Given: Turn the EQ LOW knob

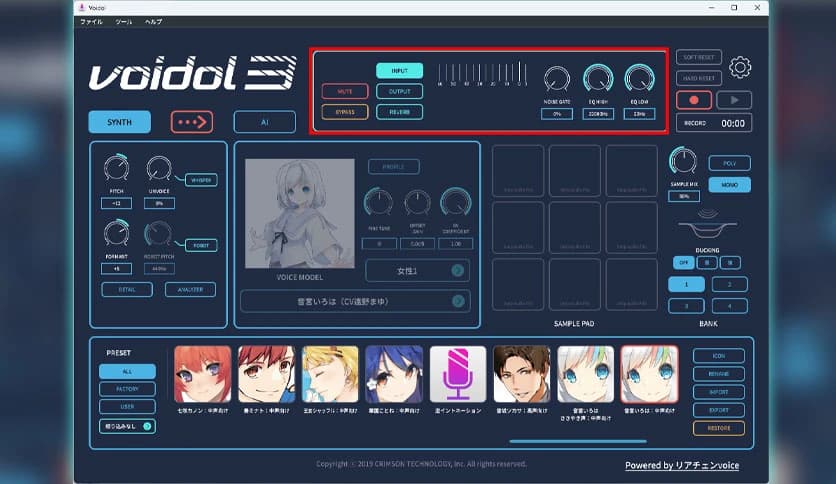Looking at the screenshot, I should pyautogui.click(x=639, y=79).
